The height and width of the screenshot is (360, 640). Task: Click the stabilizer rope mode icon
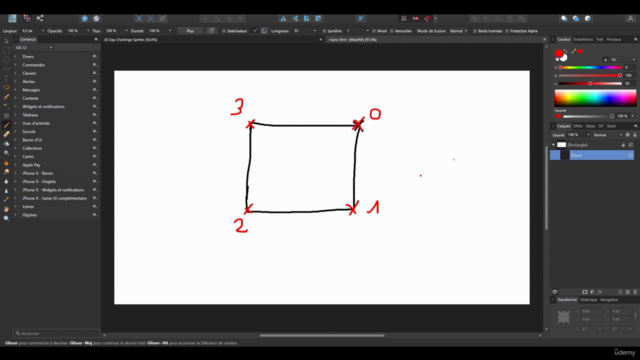[255, 31]
